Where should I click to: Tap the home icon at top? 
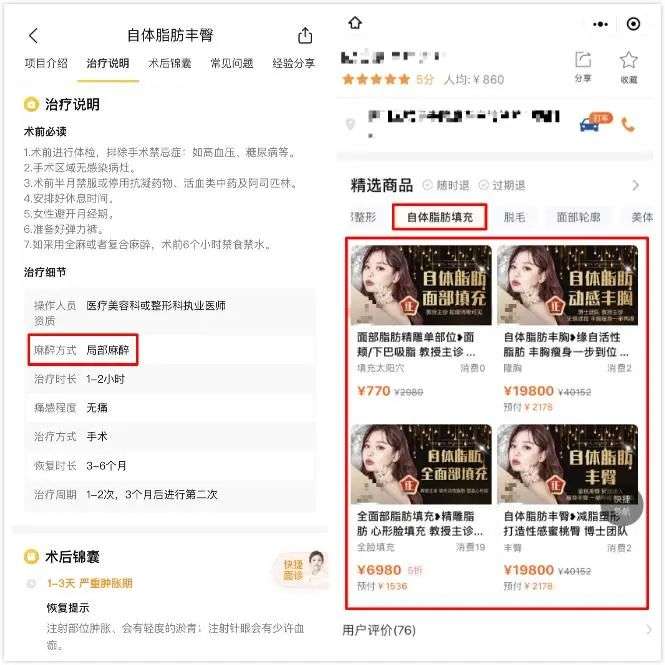pos(355,22)
